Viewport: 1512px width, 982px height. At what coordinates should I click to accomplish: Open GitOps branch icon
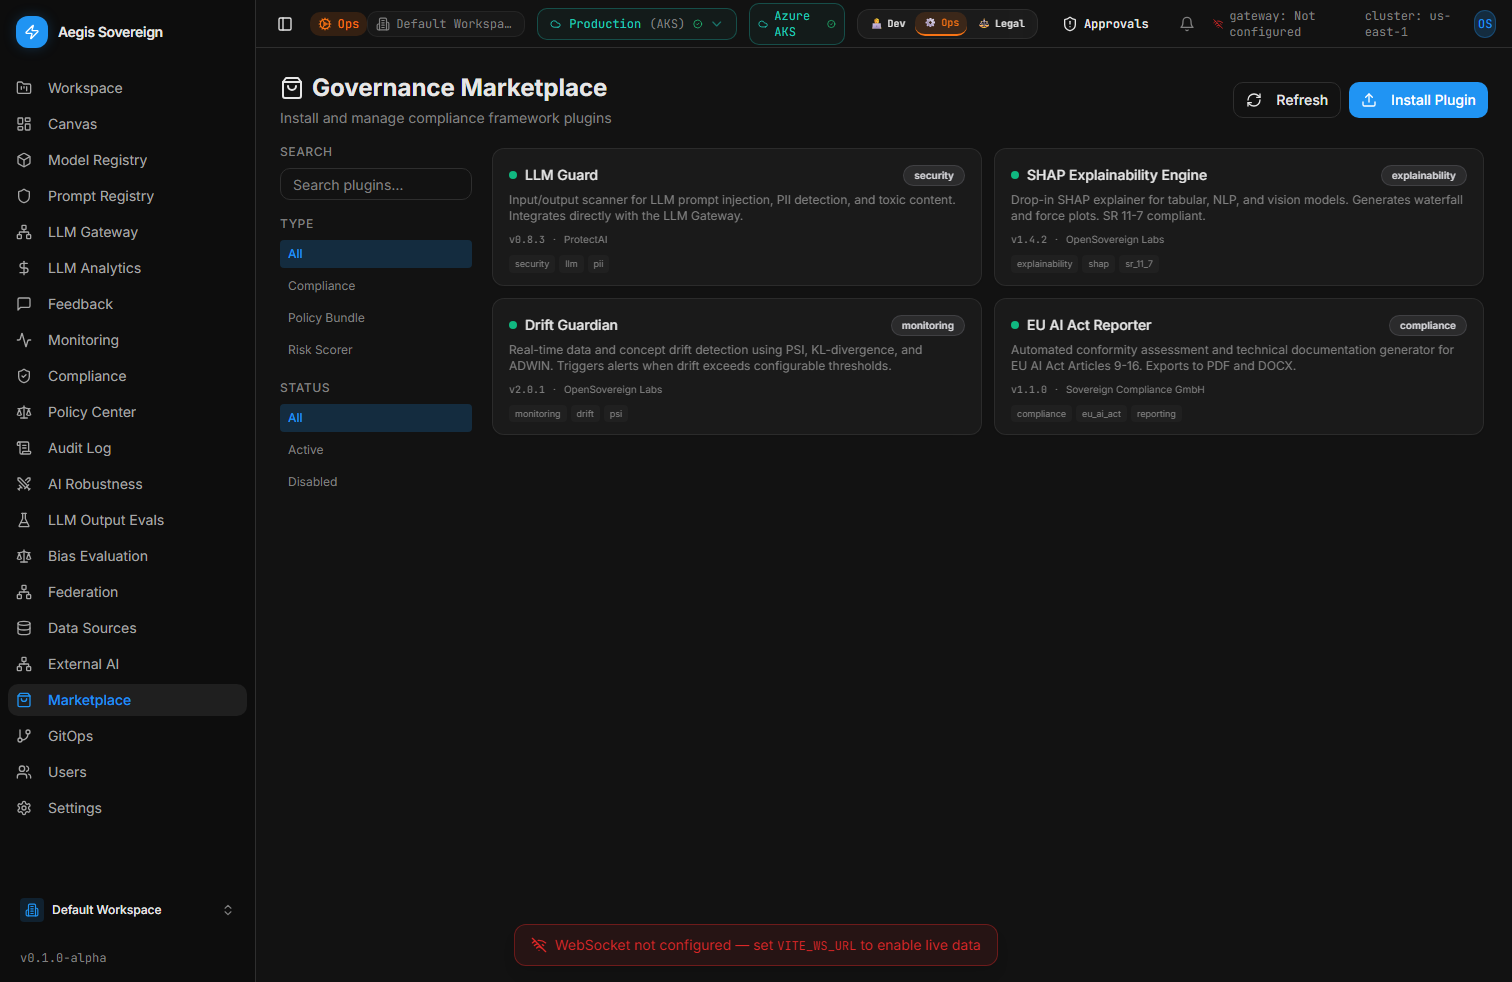tap(24, 736)
